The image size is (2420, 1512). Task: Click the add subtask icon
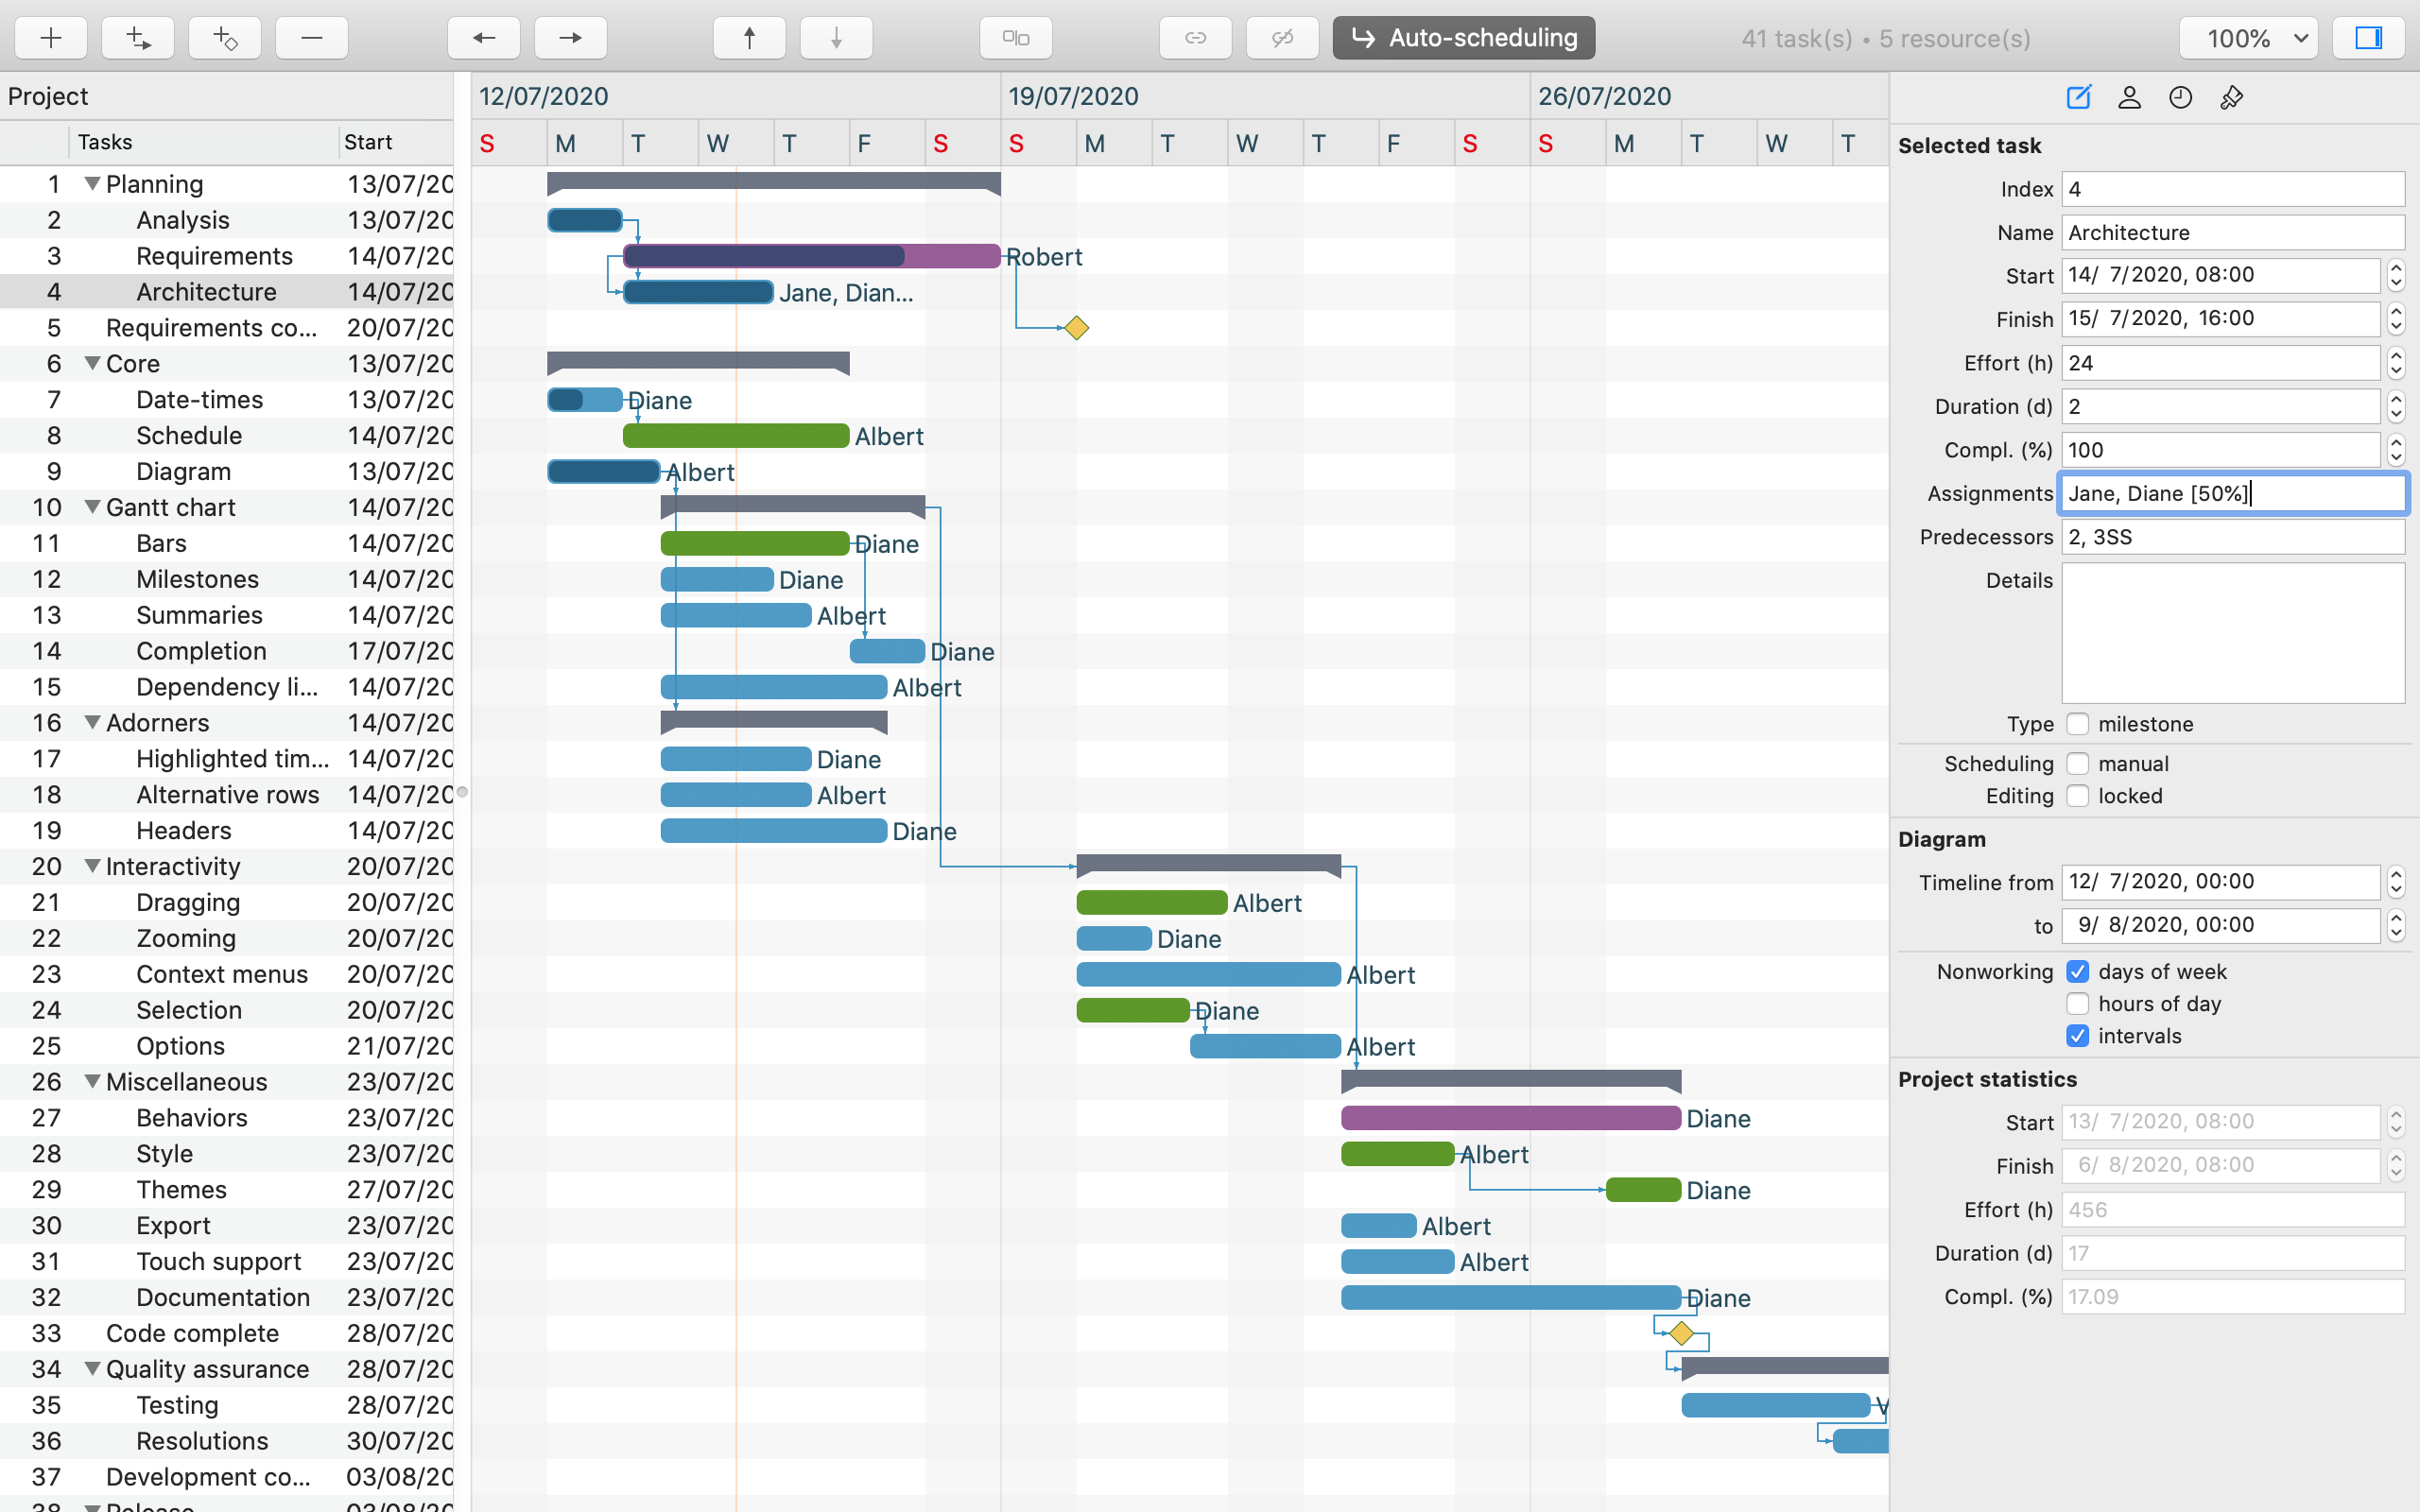coord(138,38)
